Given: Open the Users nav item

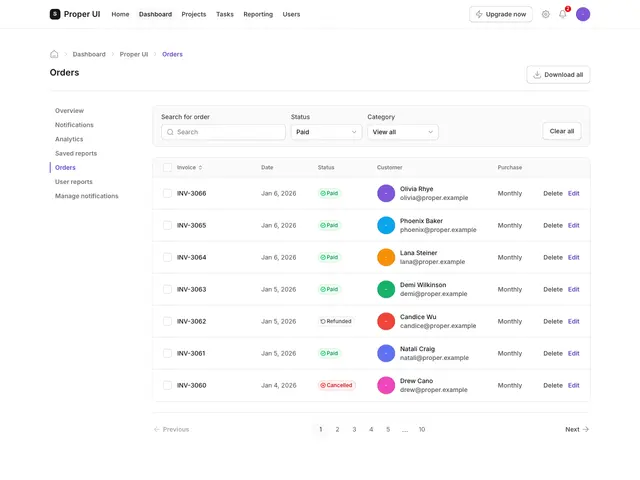Looking at the screenshot, I should 291,14.
